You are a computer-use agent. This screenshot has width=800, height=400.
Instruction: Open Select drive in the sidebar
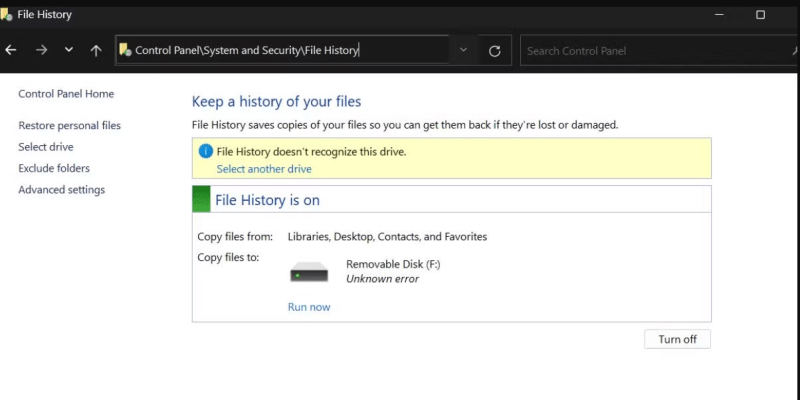coord(46,147)
